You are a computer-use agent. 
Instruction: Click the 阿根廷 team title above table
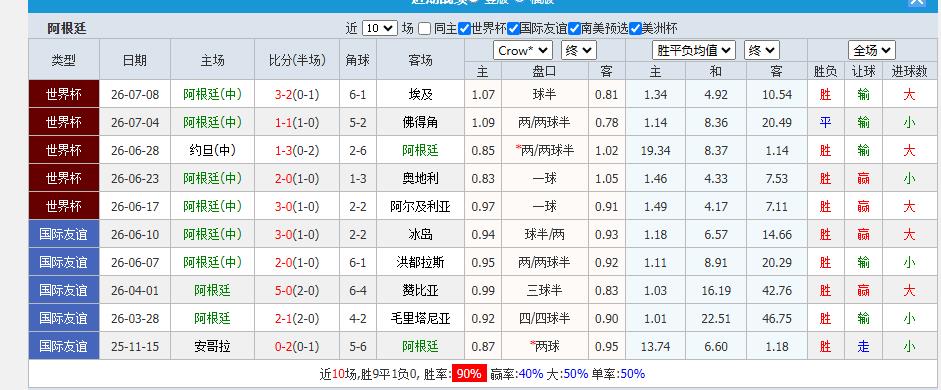(67, 29)
